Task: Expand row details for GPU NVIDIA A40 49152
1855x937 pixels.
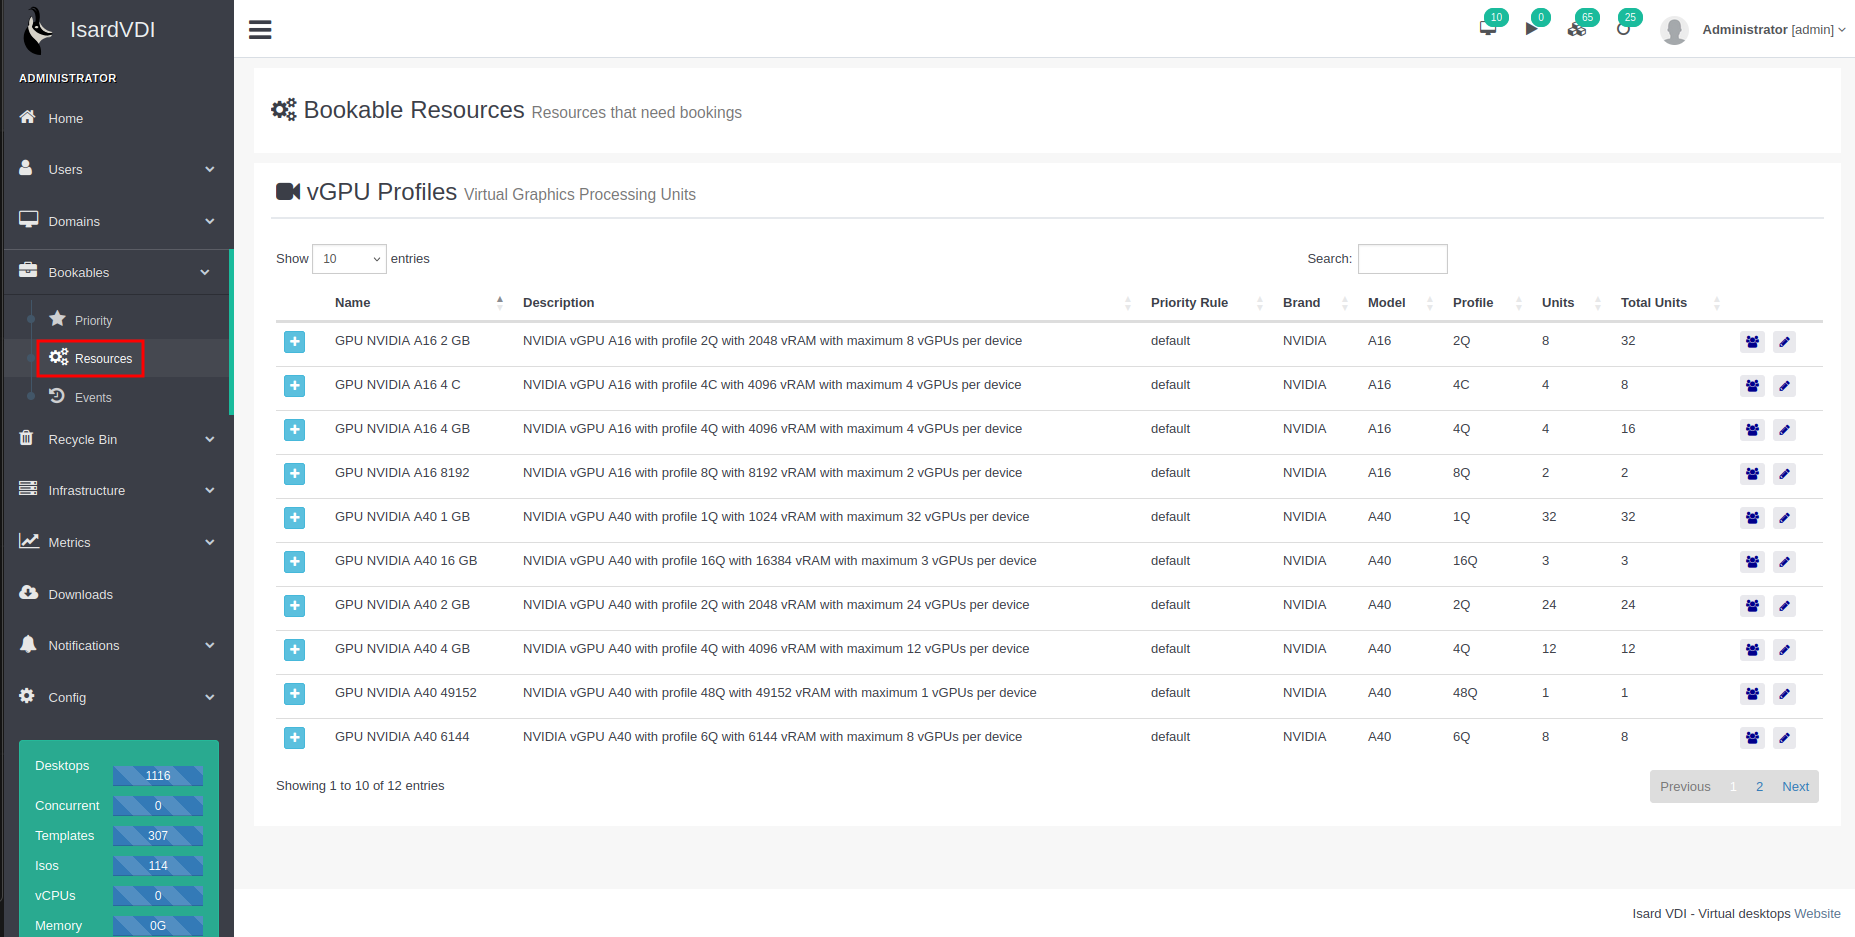Action: (x=294, y=694)
